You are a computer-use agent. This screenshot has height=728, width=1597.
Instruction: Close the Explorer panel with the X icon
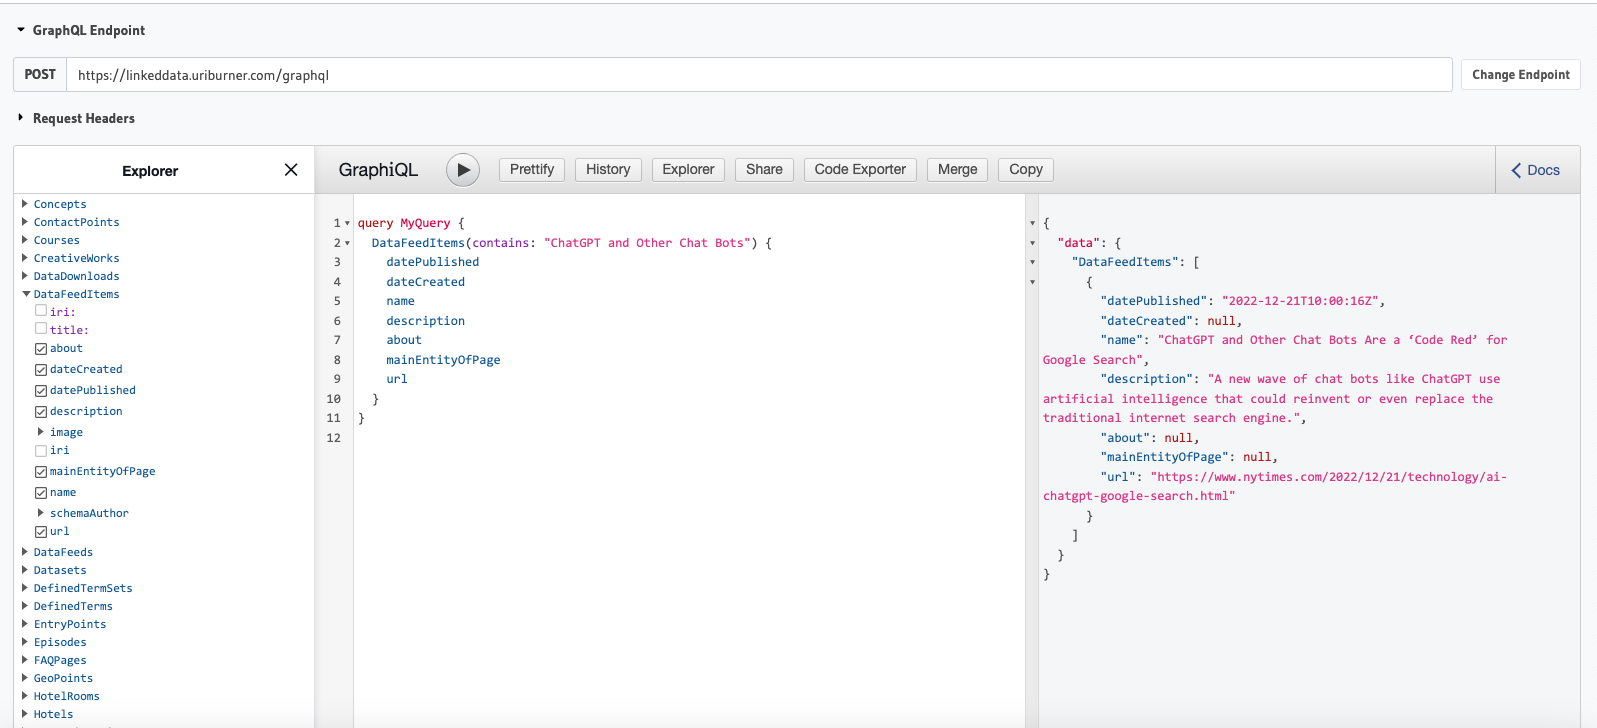coord(291,170)
